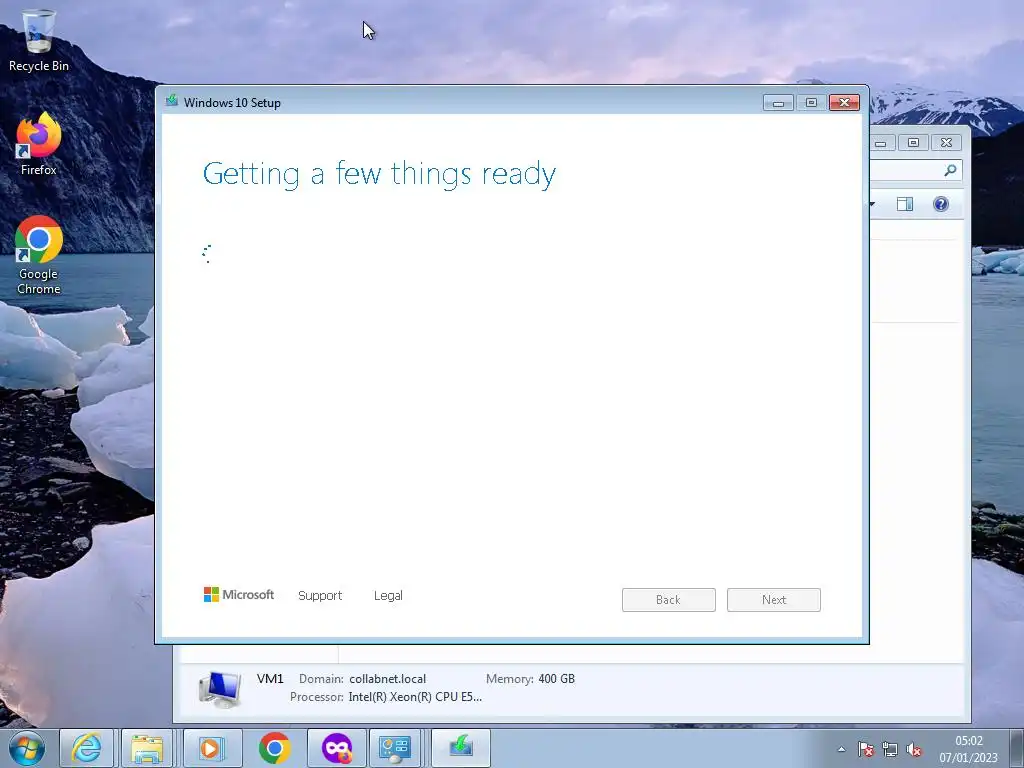Select the Google Chrome desktop shortcut
Screen dimensions: 1024x768
tap(39, 255)
